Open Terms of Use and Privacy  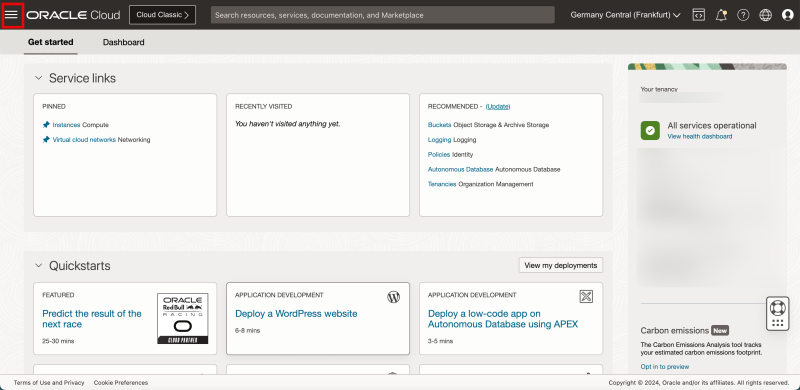pos(49,382)
